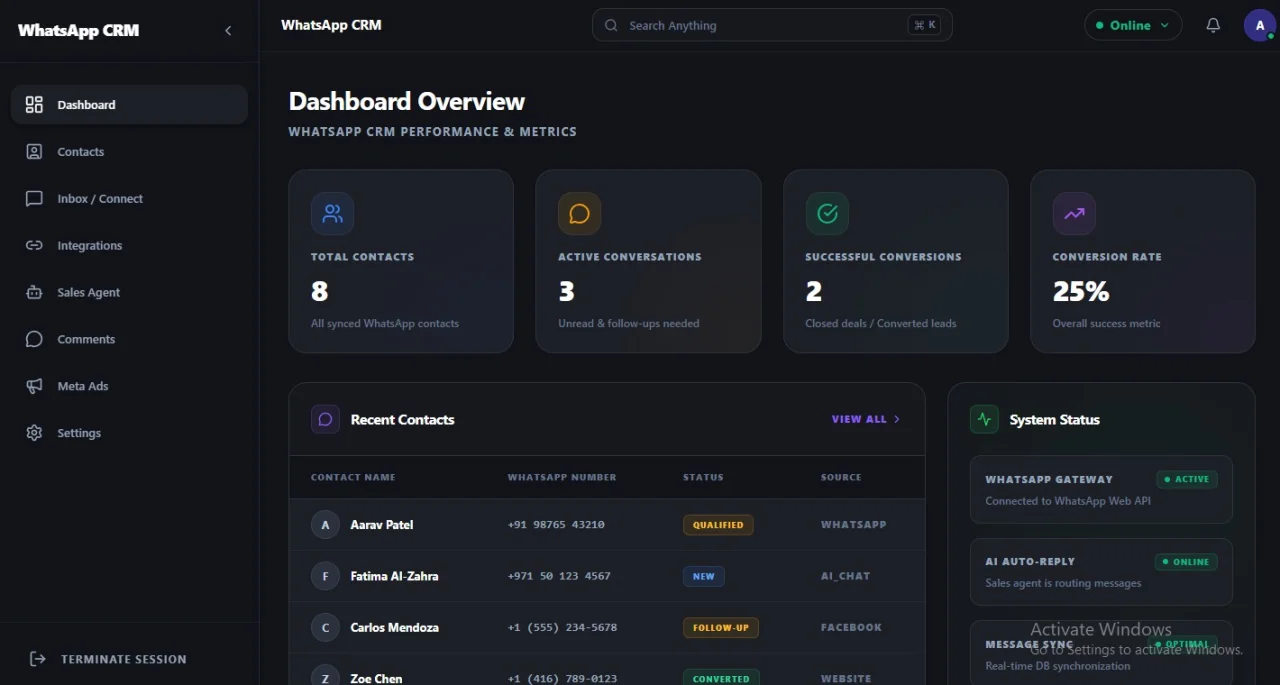The height and width of the screenshot is (685, 1280).
Task: Open the Dashboard sidebar item
Action: 129,104
